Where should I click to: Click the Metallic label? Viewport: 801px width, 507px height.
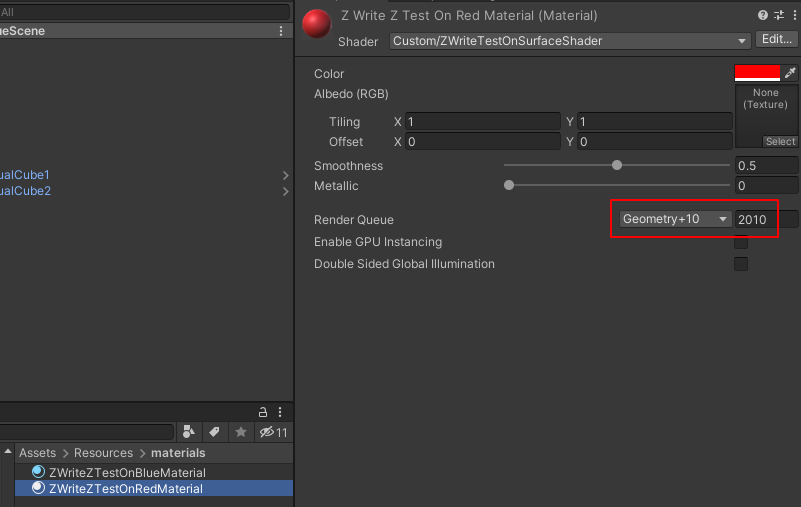336,186
